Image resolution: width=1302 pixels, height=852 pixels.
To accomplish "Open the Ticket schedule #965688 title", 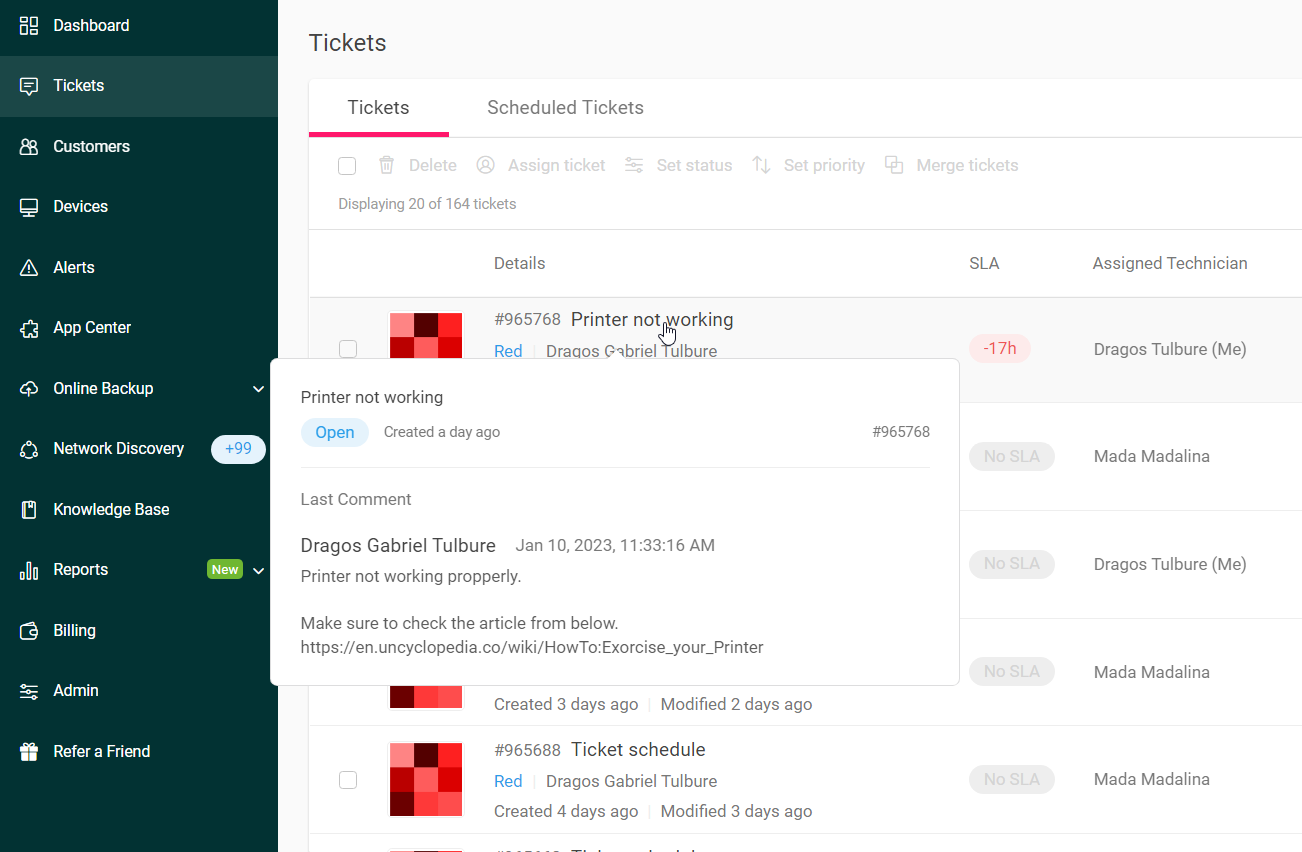I will 638,750.
